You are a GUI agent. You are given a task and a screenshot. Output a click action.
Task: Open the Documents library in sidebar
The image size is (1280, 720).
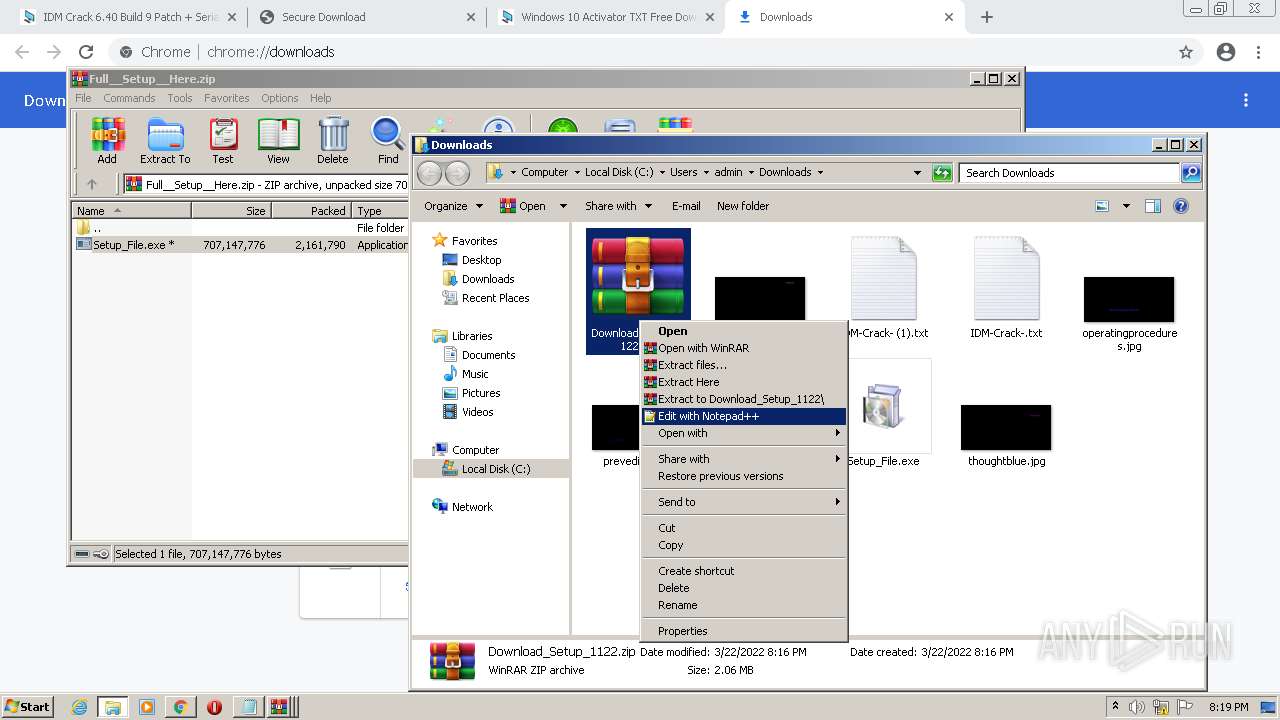(x=488, y=355)
